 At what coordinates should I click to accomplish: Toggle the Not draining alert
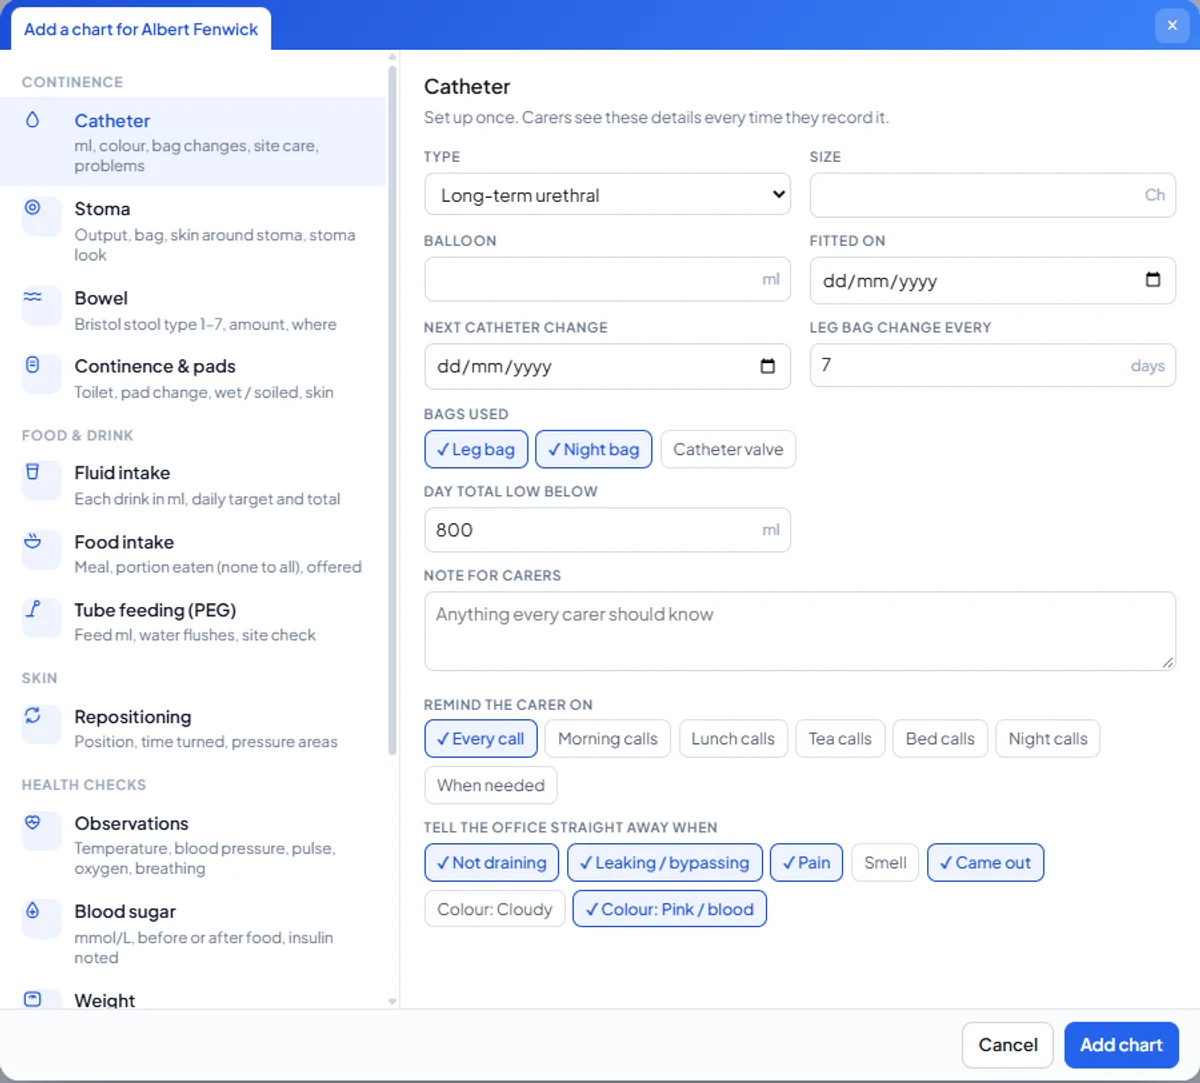pos(492,863)
